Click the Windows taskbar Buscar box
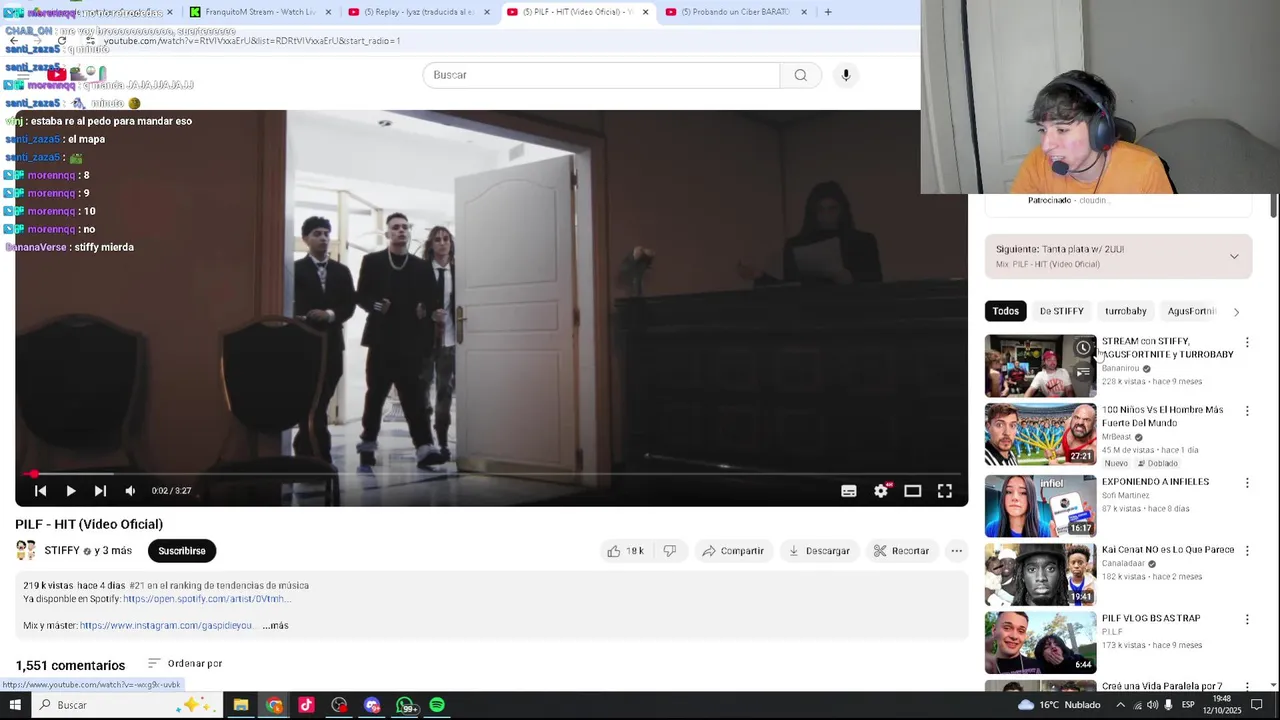This screenshot has height=720, width=1280. [125, 705]
